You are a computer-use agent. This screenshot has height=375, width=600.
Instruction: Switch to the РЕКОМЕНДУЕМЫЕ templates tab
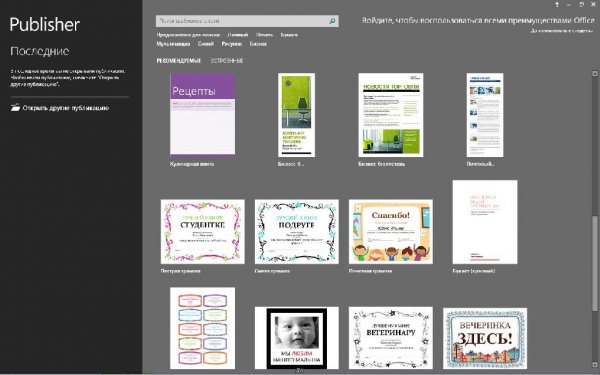click(179, 61)
